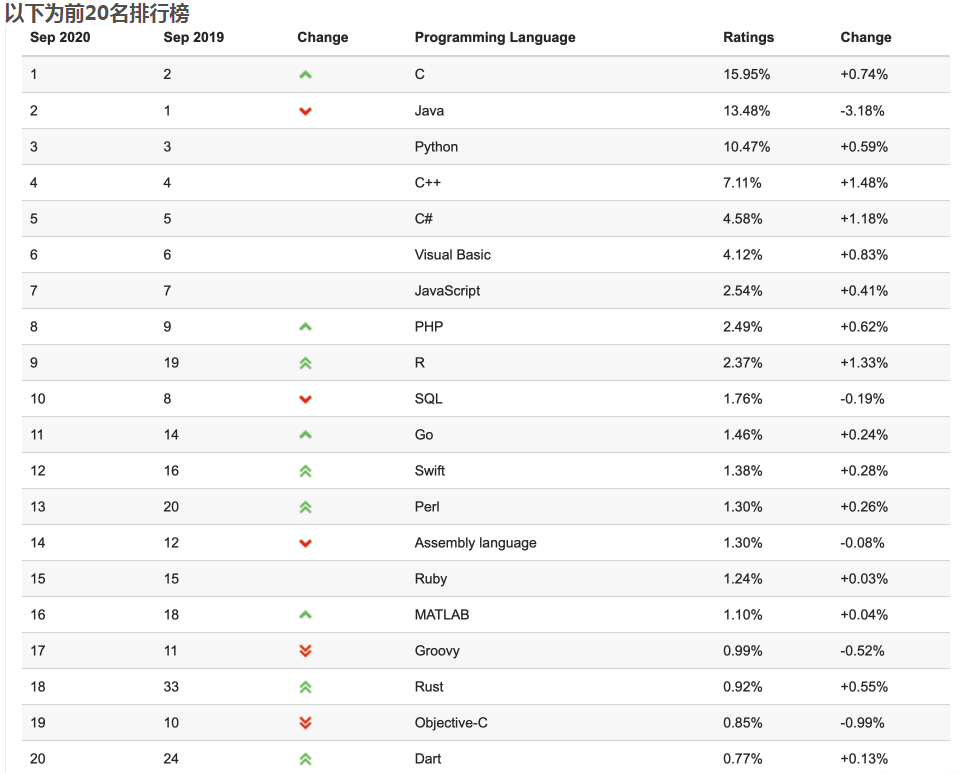Screen dimensions: 966x773
Task: Click the Programming Language column header
Action: click(x=495, y=37)
